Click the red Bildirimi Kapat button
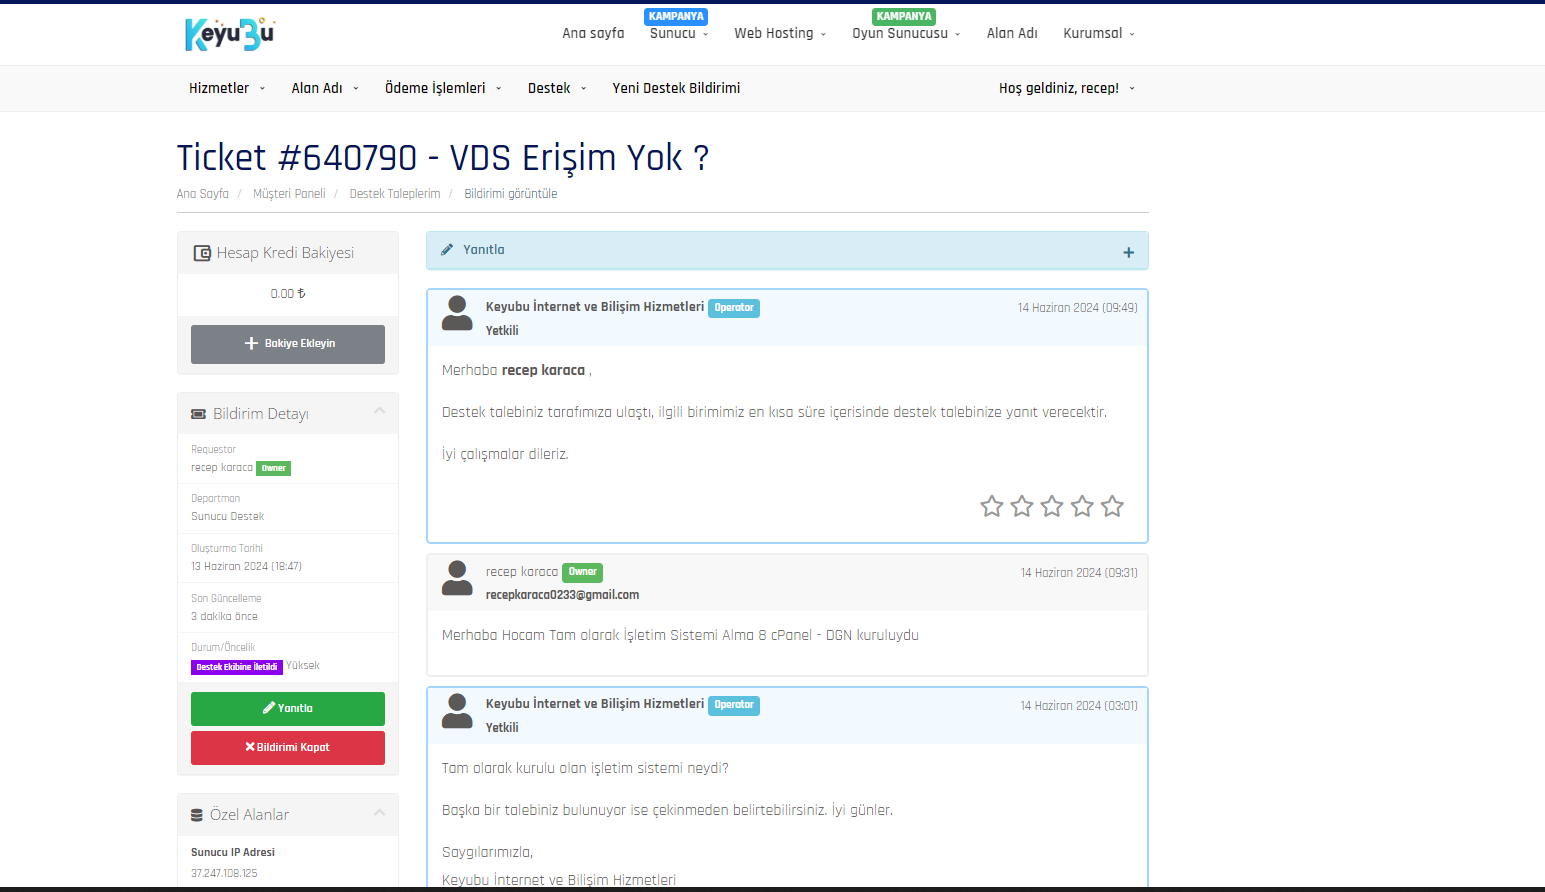Screen dimensions: 1545x892 [x=288, y=748]
